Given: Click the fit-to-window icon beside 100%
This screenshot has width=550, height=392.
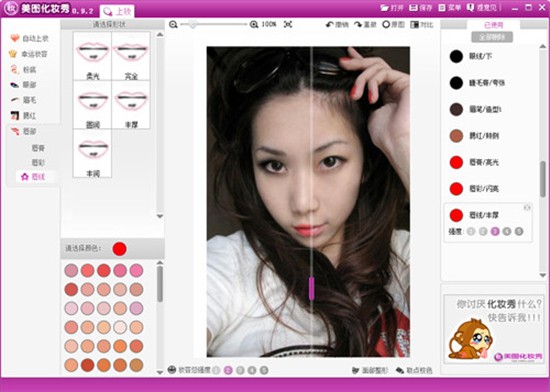Looking at the screenshot, I should pos(288,25).
